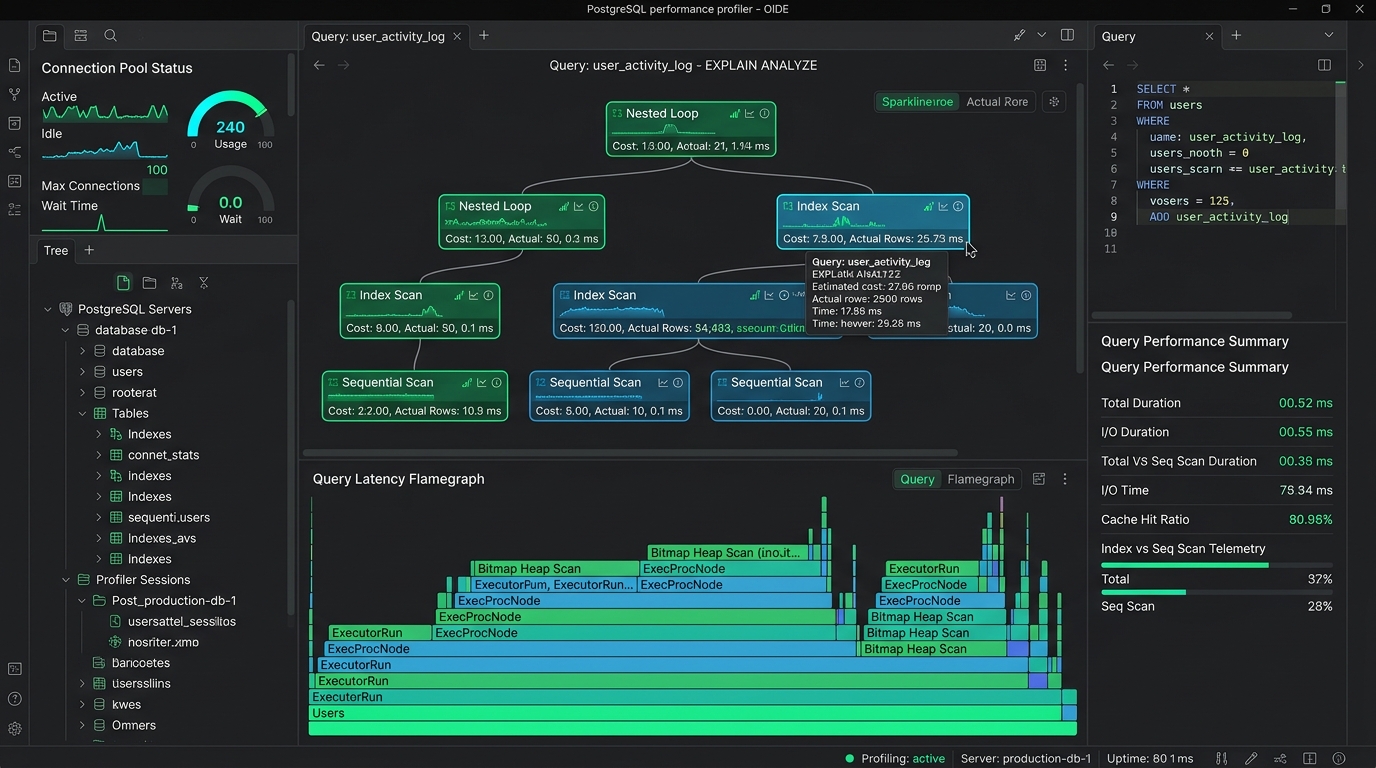1376x768 pixels.
Task: Select the Tree tab
Action: pos(56,251)
